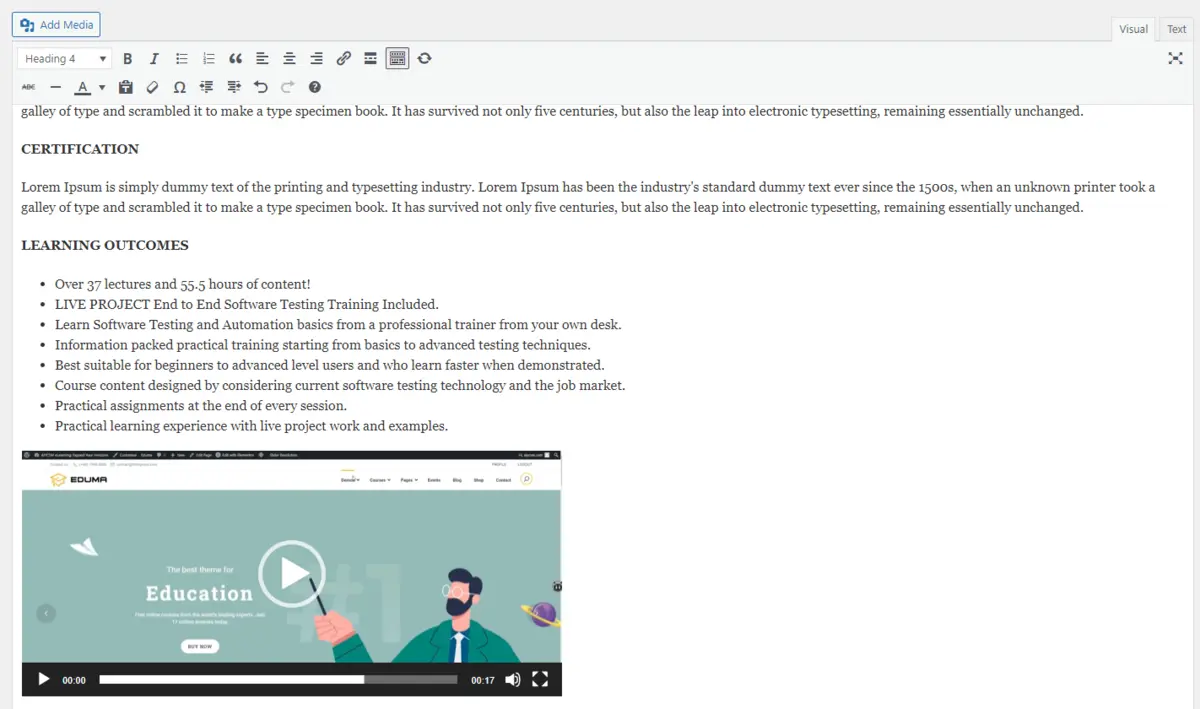The image size is (1200, 709).
Task: Click 'LIVE PROJECT End to End' bullet
Action: (247, 304)
